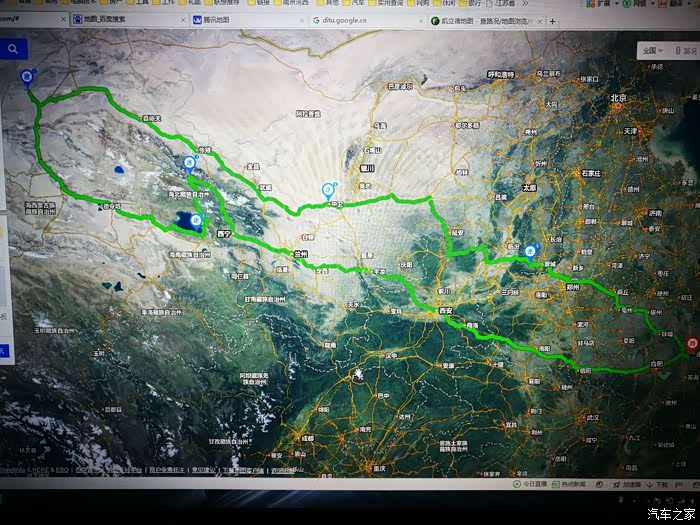
Task: Open the 全国 region dropdown
Action: point(652,50)
